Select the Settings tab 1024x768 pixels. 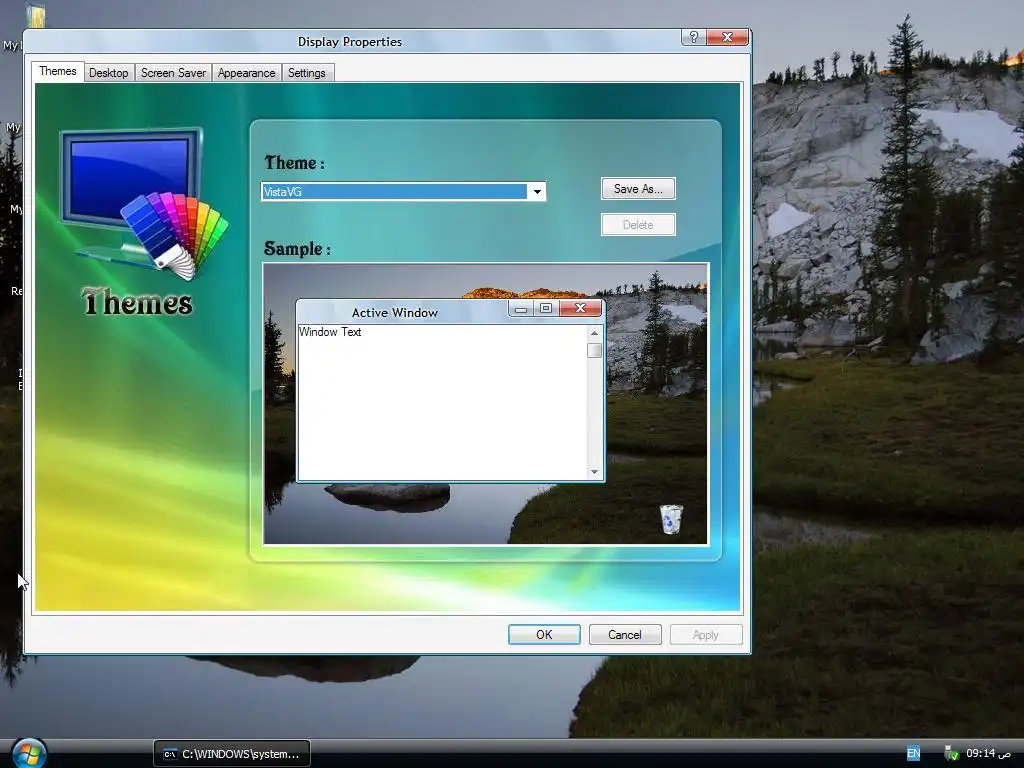(306, 72)
